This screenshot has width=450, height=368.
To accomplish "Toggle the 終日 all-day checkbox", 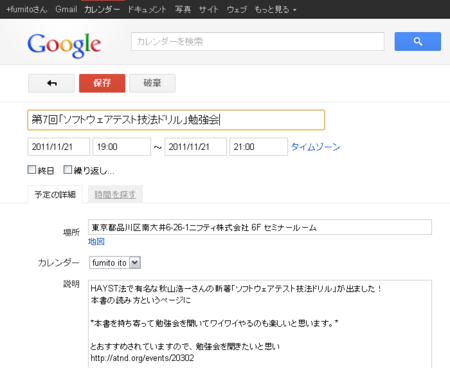I will [x=32, y=170].
